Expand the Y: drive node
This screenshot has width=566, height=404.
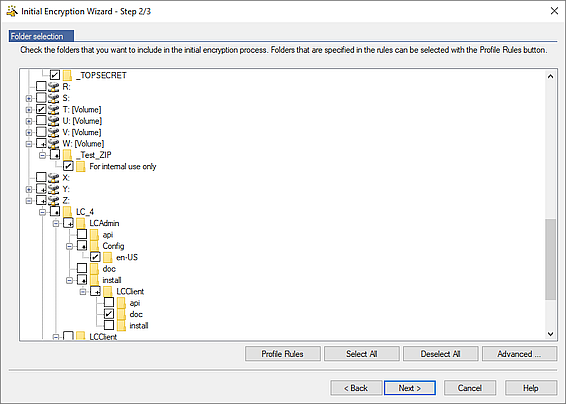click(x=29, y=189)
